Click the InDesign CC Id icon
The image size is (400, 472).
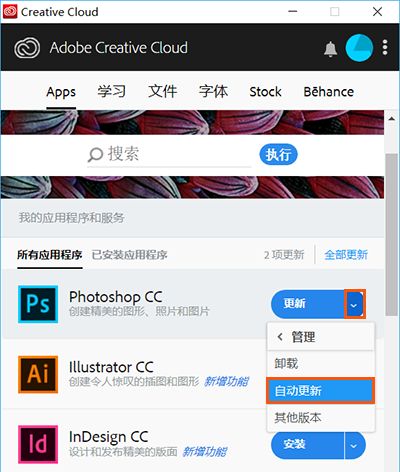pos(38,444)
